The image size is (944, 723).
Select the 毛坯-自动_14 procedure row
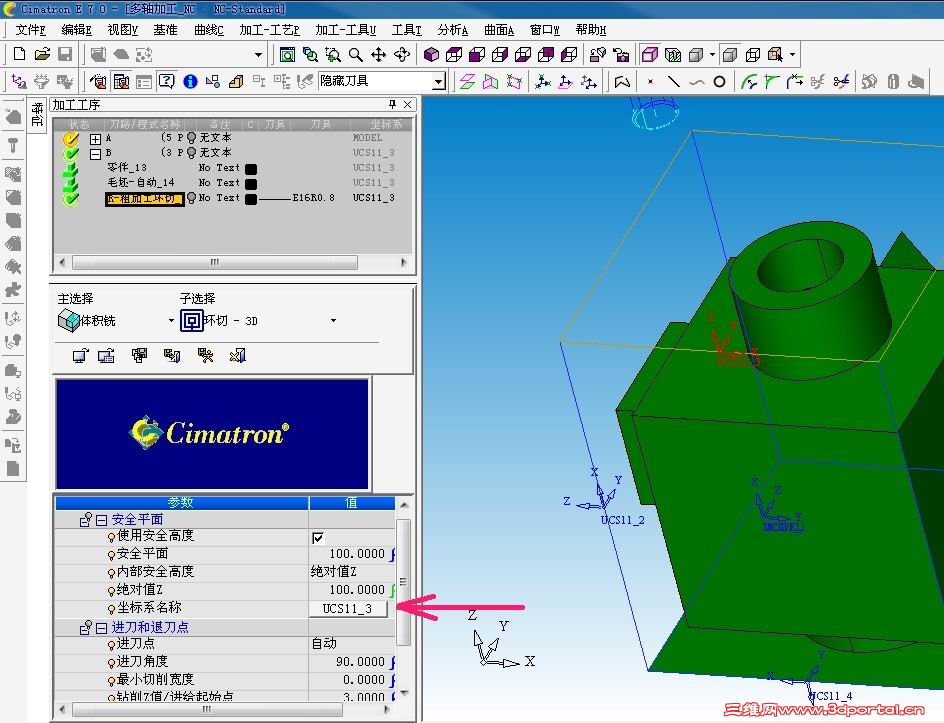[x=141, y=182]
